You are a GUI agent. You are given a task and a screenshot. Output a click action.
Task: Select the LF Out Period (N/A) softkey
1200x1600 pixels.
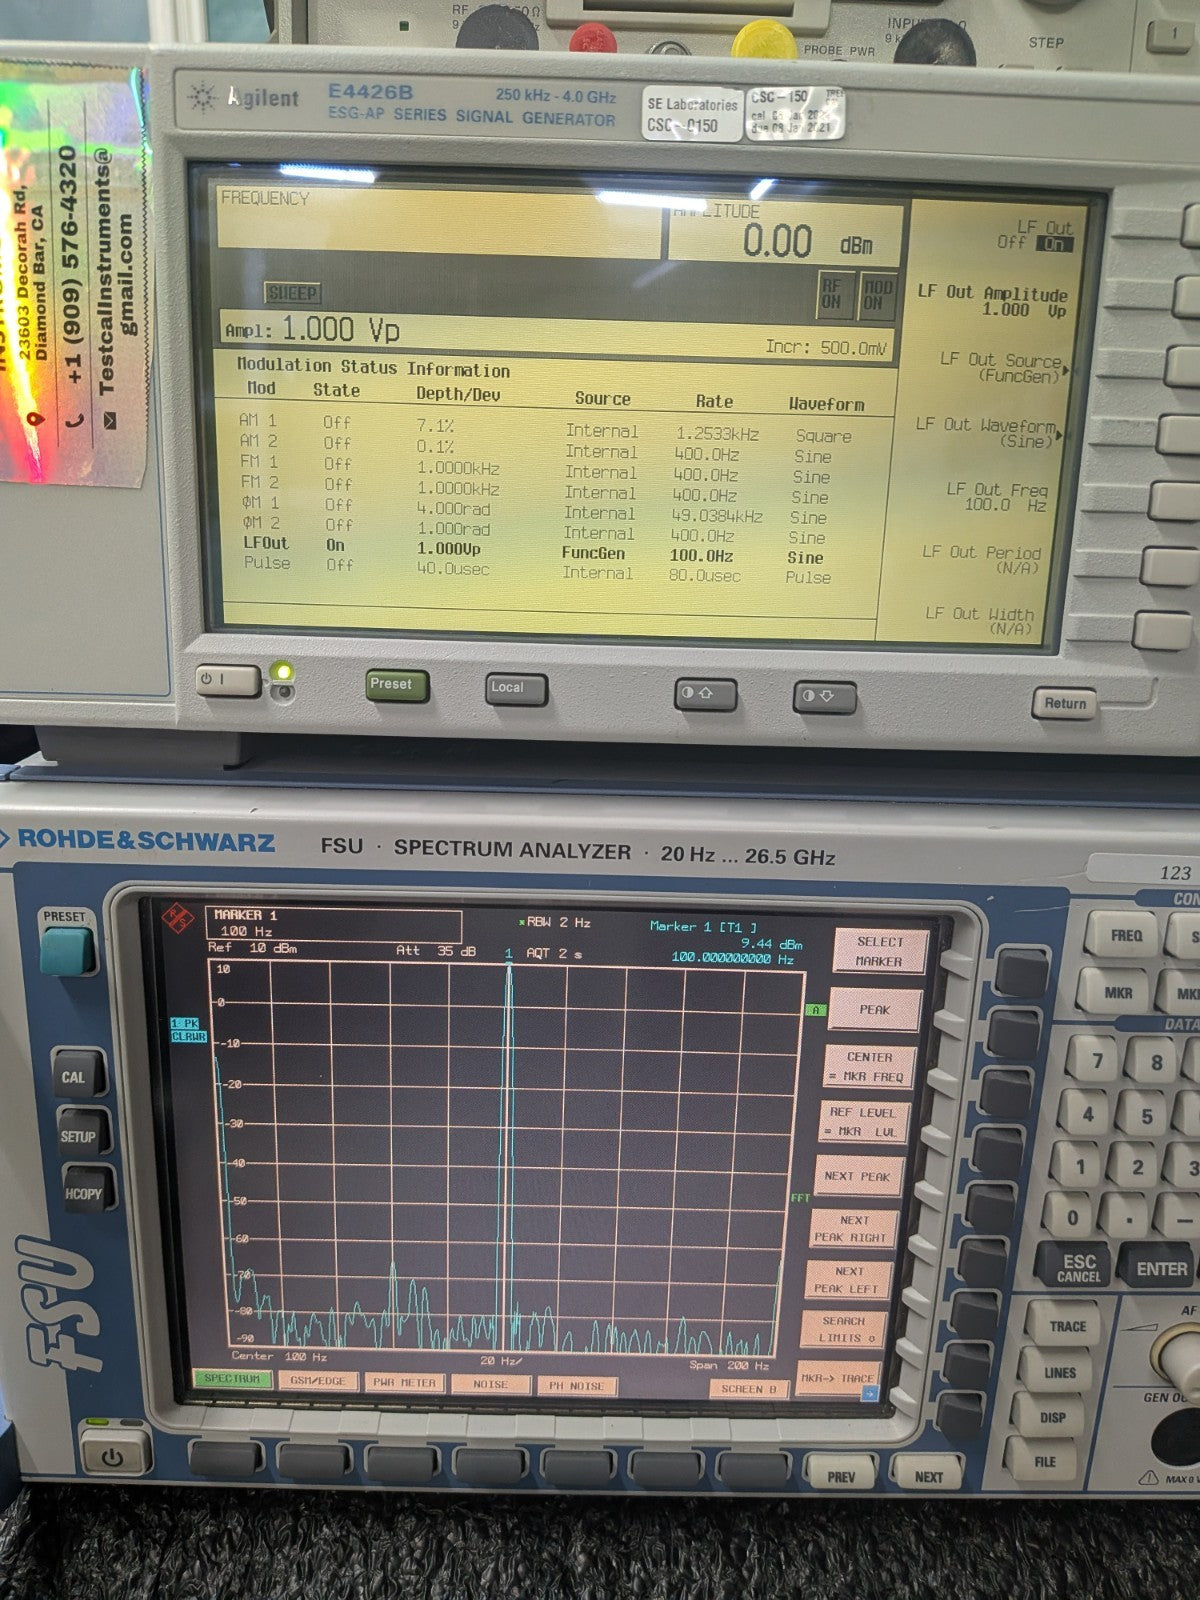point(981,560)
